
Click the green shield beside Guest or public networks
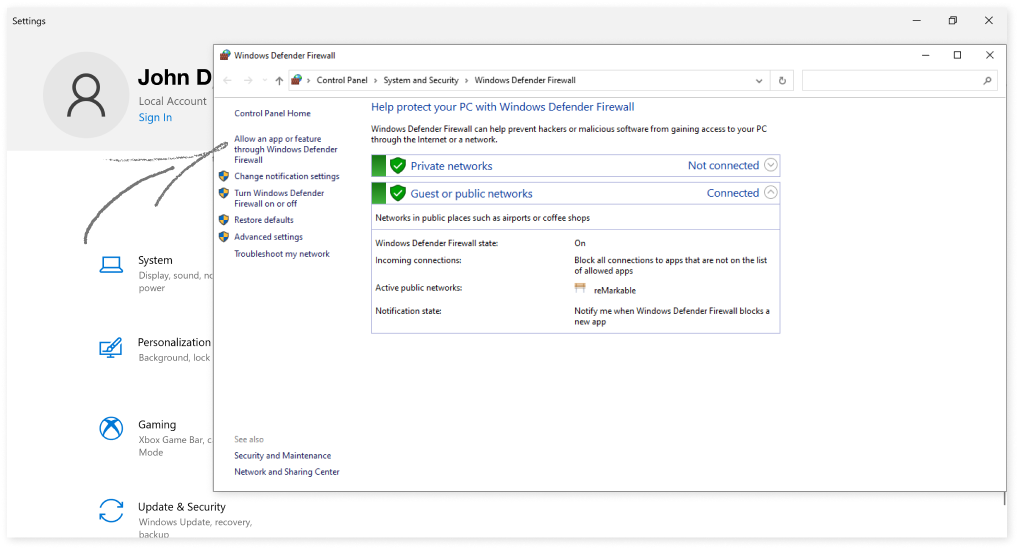[x=398, y=193]
